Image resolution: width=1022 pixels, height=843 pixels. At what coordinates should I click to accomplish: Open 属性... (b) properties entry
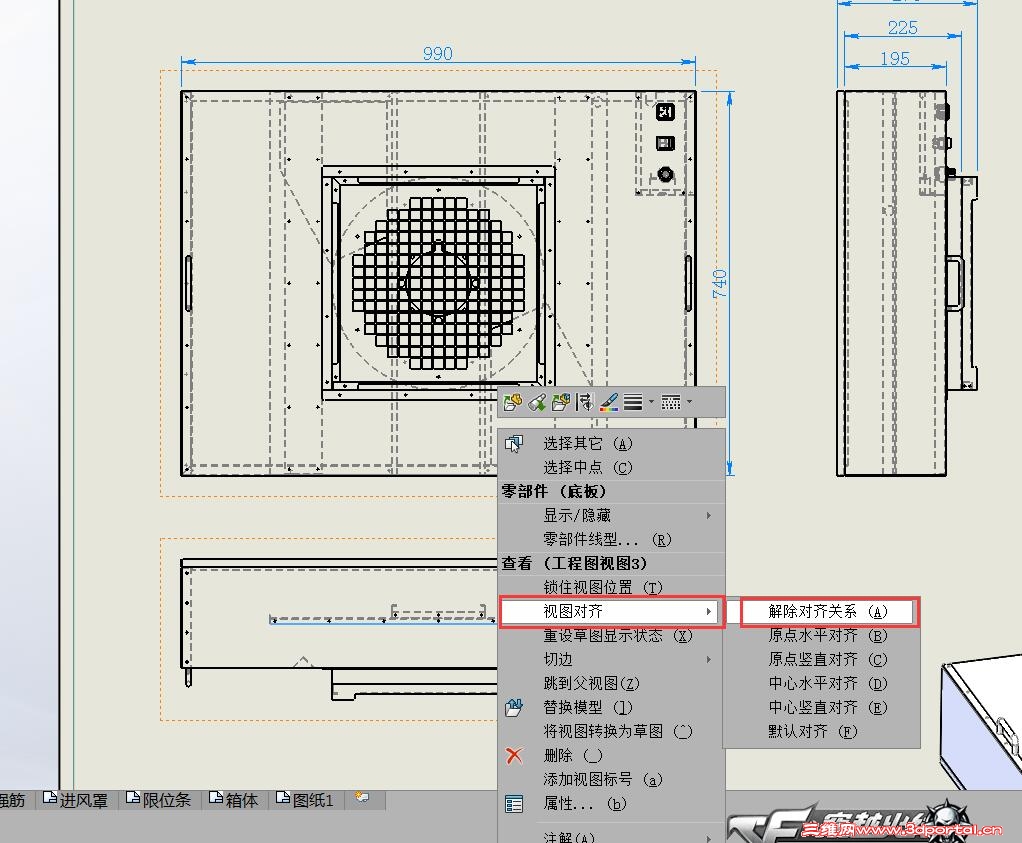611,804
